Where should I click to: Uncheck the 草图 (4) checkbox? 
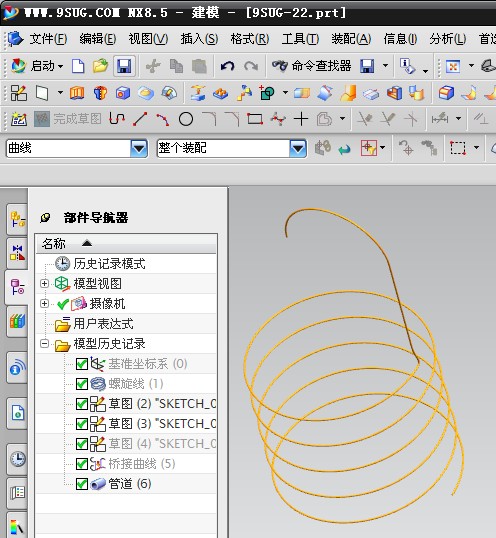point(82,444)
